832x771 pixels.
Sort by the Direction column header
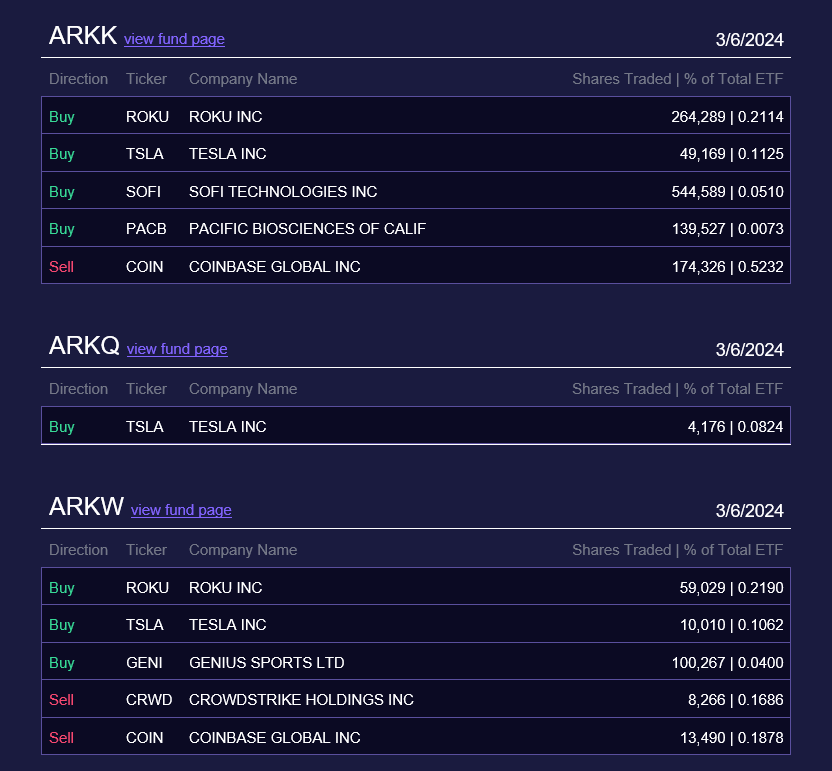tap(78, 78)
